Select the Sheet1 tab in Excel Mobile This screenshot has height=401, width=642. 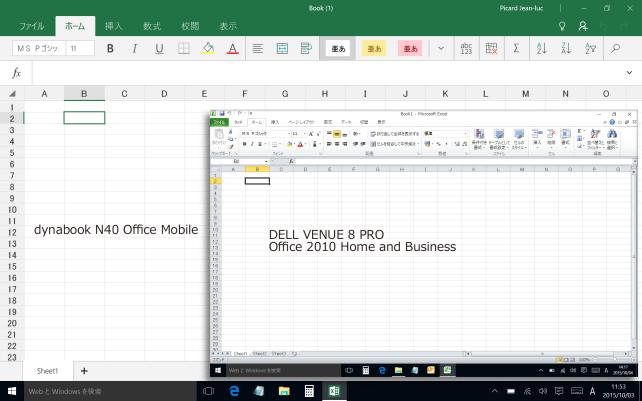pyautogui.click(x=47, y=371)
